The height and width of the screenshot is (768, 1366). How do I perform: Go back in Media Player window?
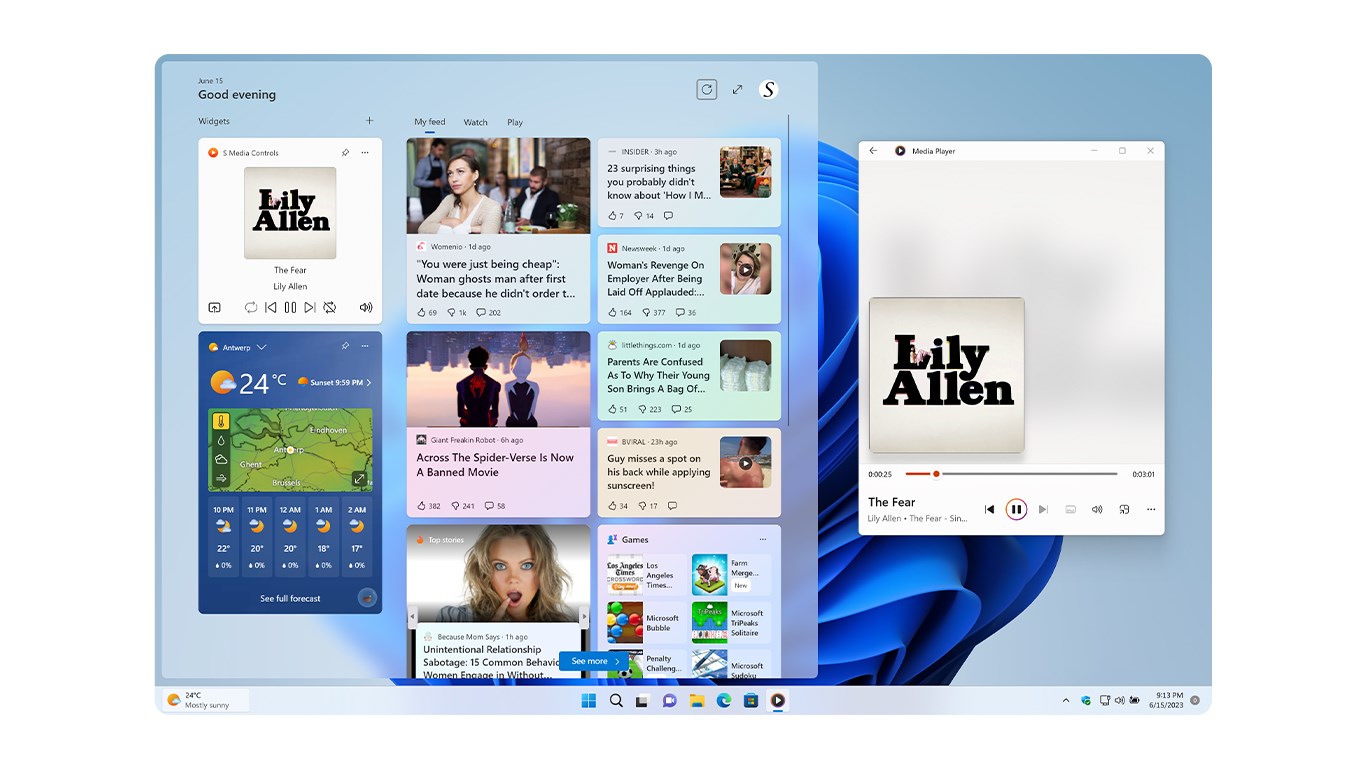coord(873,151)
